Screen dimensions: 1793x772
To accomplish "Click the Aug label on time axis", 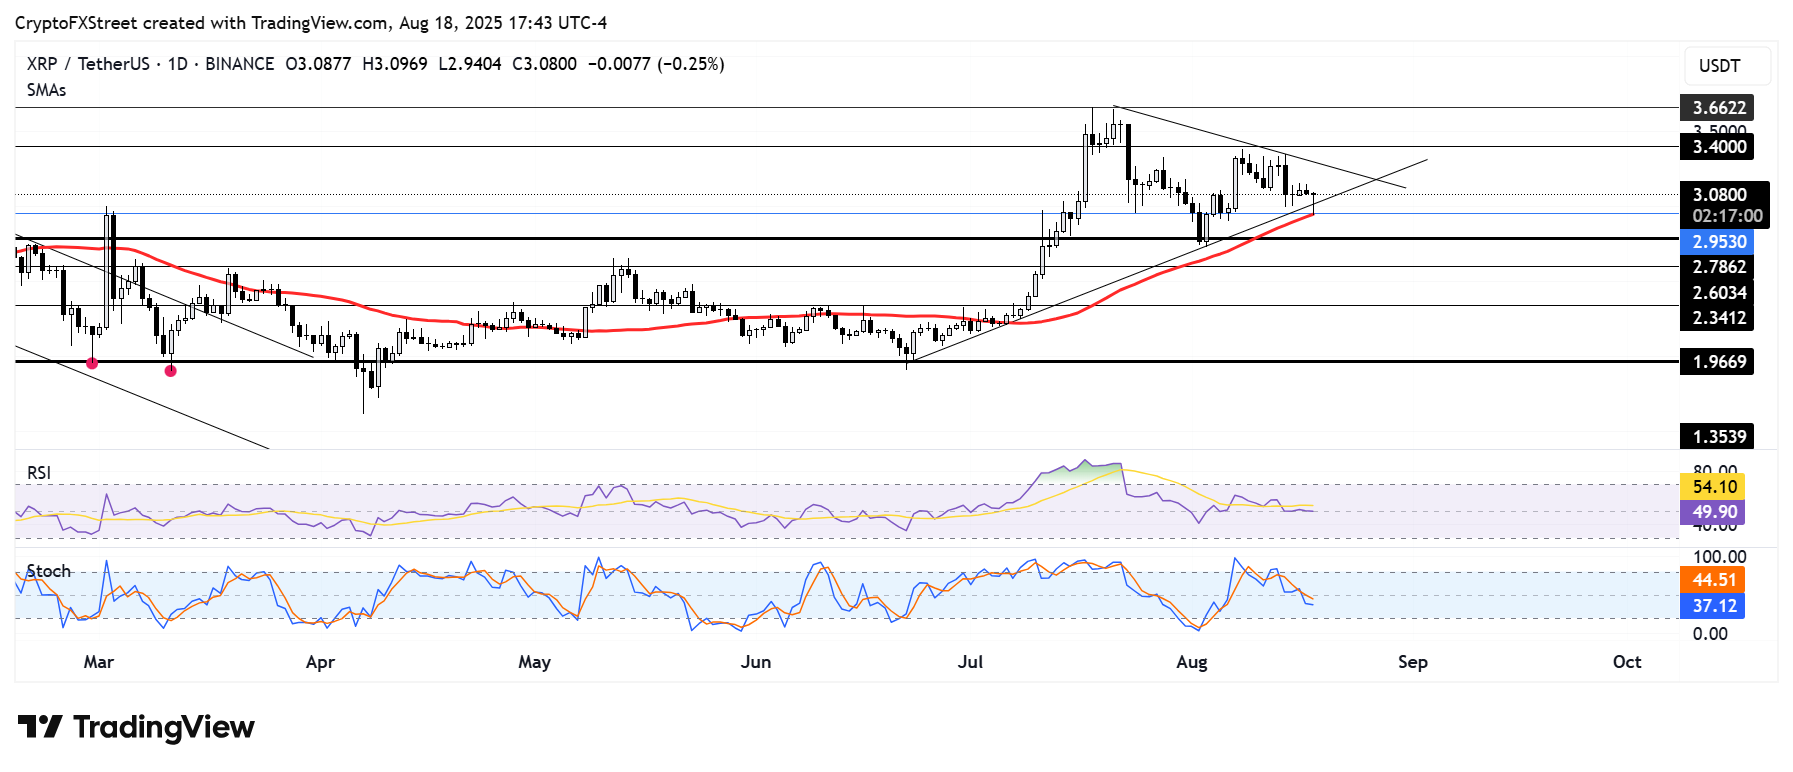I will point(1191,662).
